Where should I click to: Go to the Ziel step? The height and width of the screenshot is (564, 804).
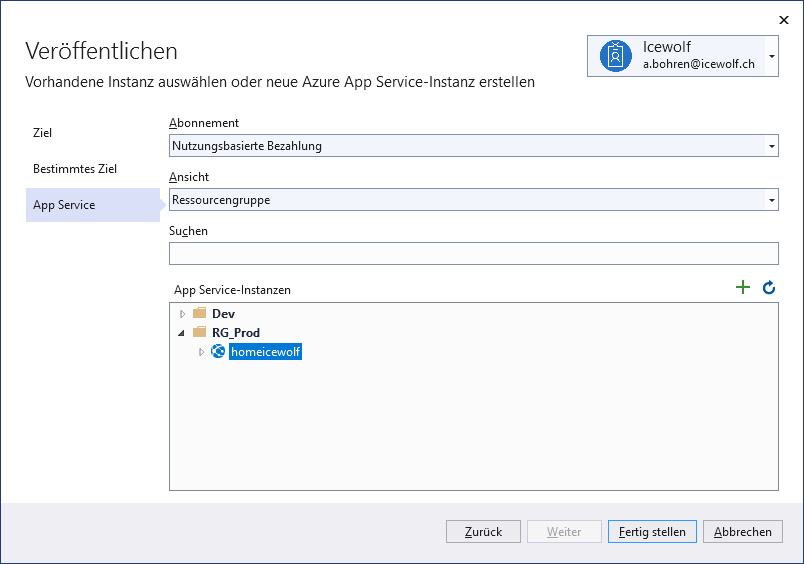[x=42, y=133]
